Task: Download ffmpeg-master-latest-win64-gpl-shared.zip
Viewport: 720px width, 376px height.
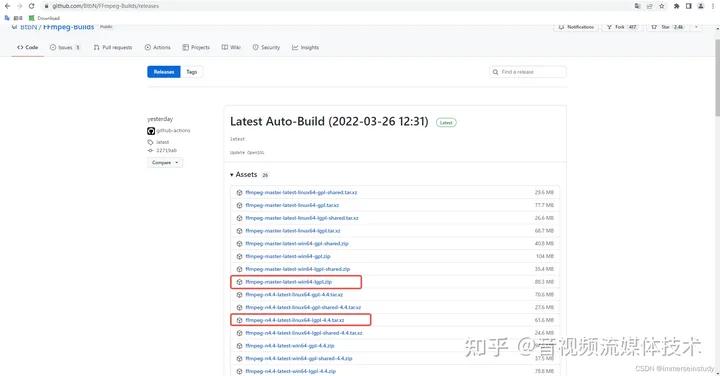Action: coord(297,243)
